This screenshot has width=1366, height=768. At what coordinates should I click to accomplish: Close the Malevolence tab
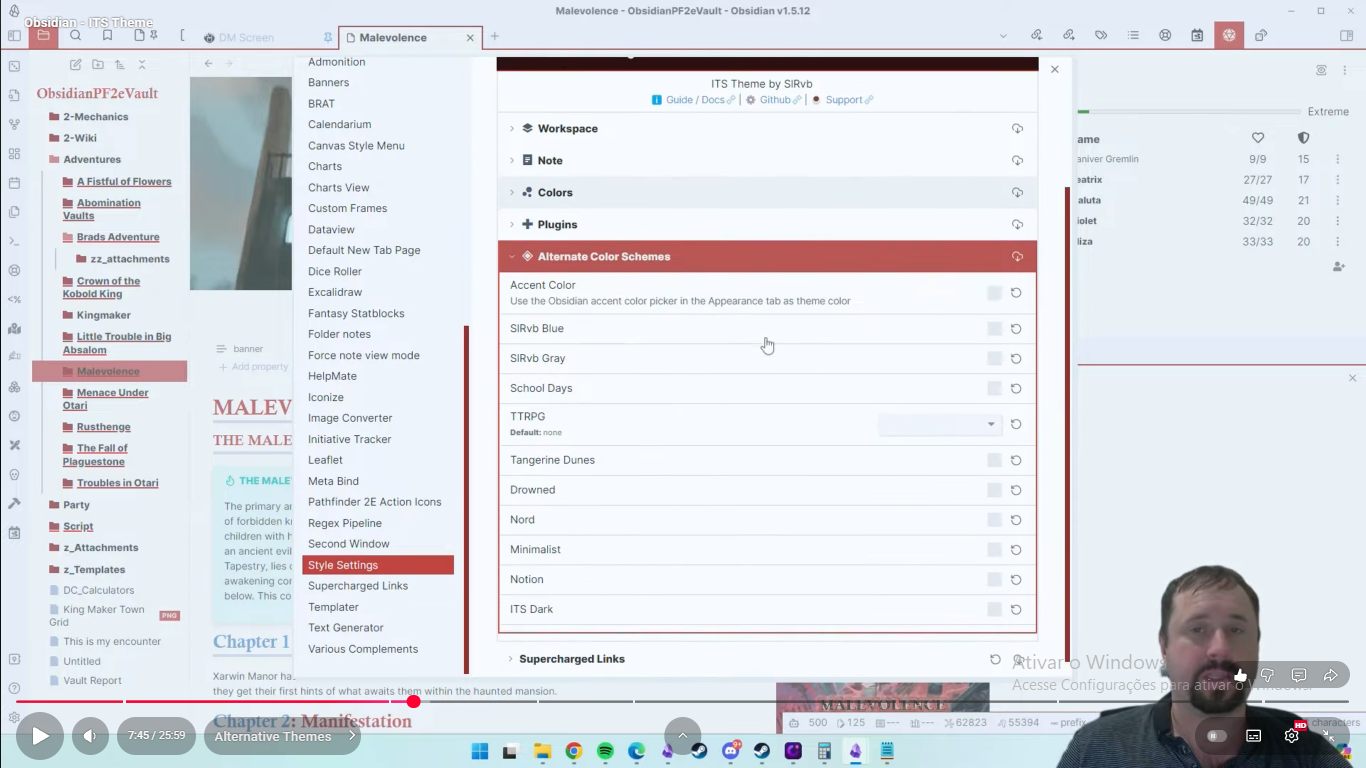pos(470,38)
